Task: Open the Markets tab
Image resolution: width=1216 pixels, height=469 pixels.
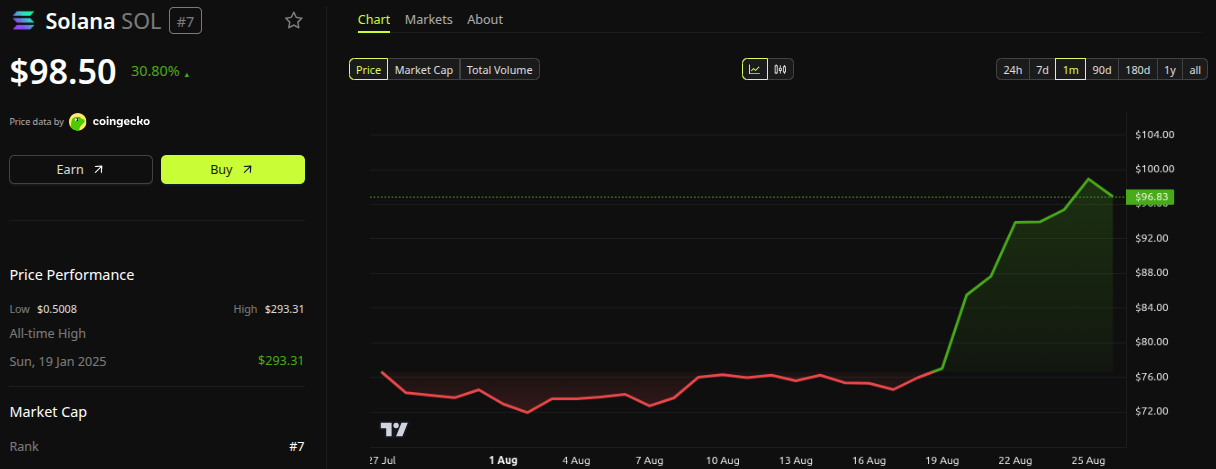Action: (x=429, y=19)
